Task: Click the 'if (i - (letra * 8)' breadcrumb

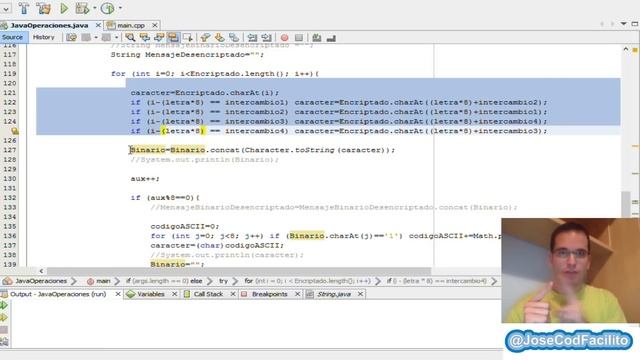Action: [x=437, y=281]
